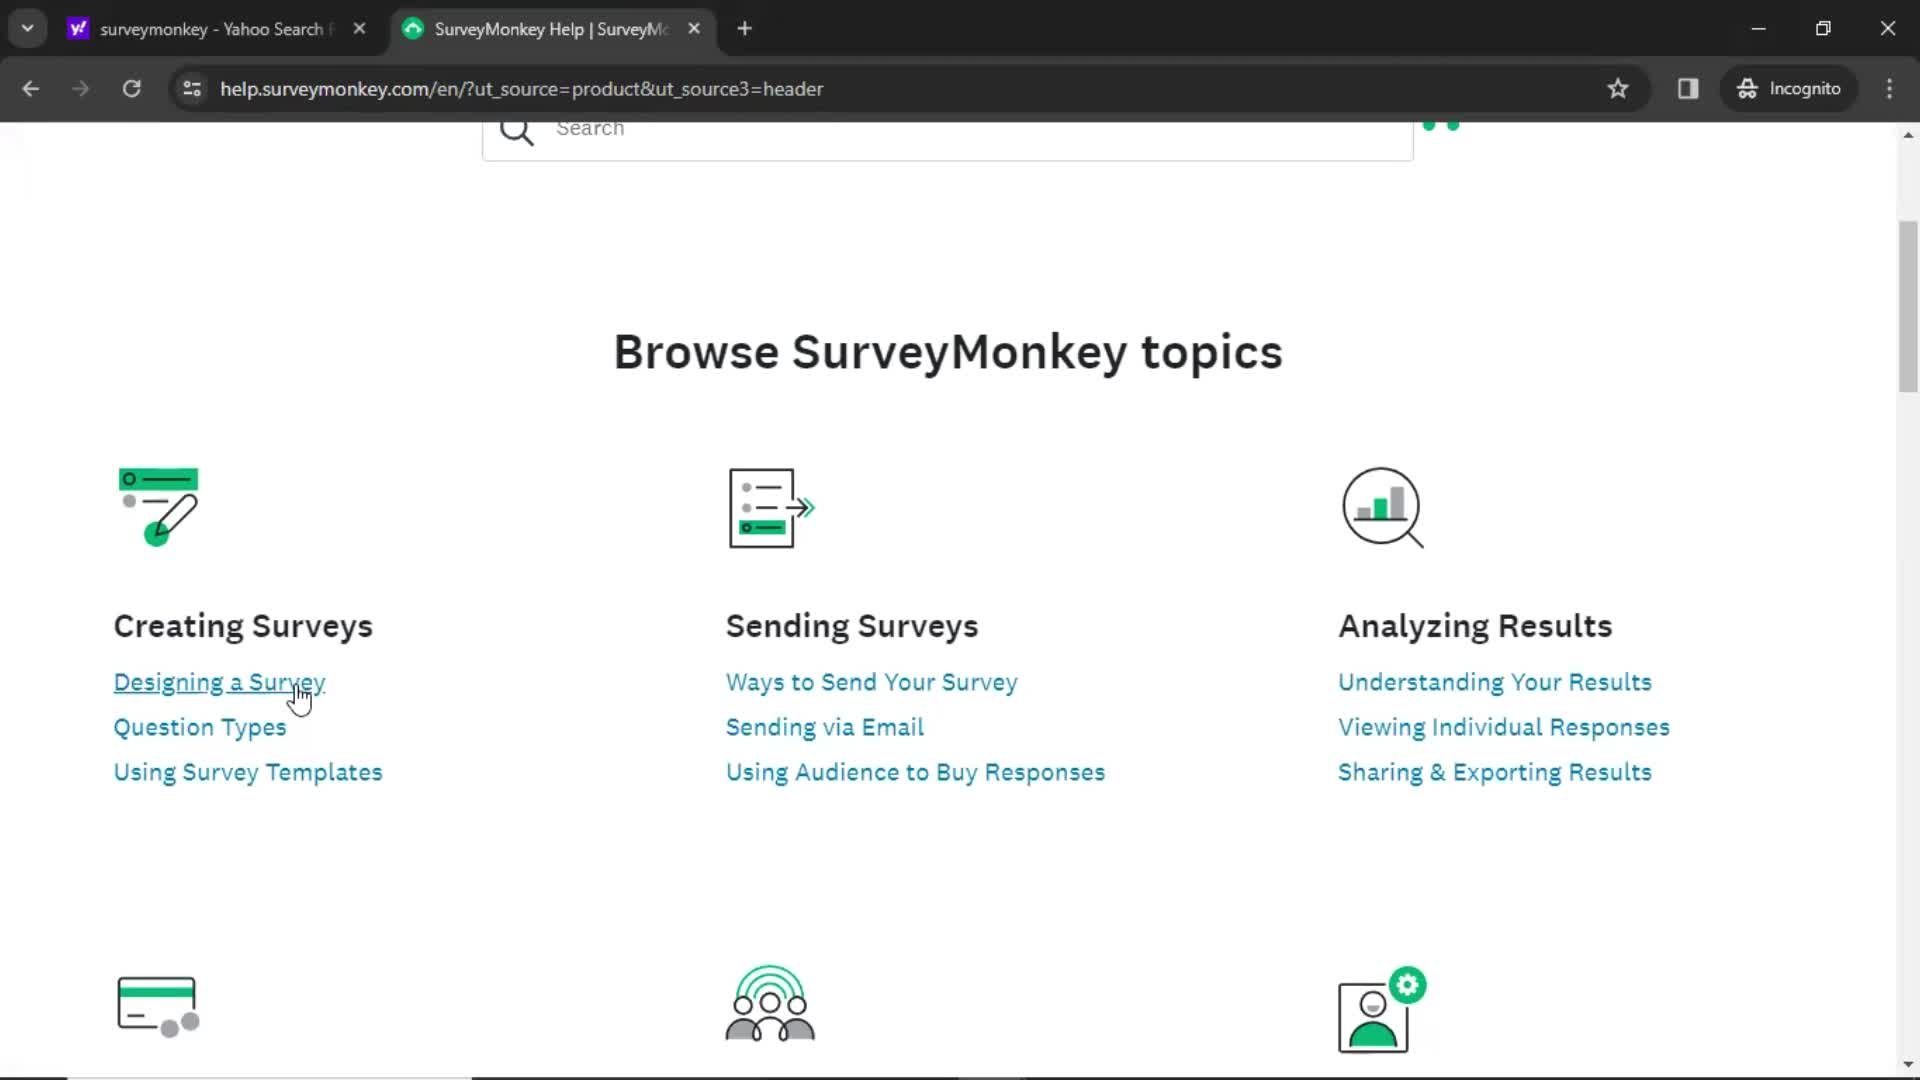The width and height of the screenshot is (1920, 1080).
Task: Toggle the browser bookmarks star icon
Action: click(1618, 88)
